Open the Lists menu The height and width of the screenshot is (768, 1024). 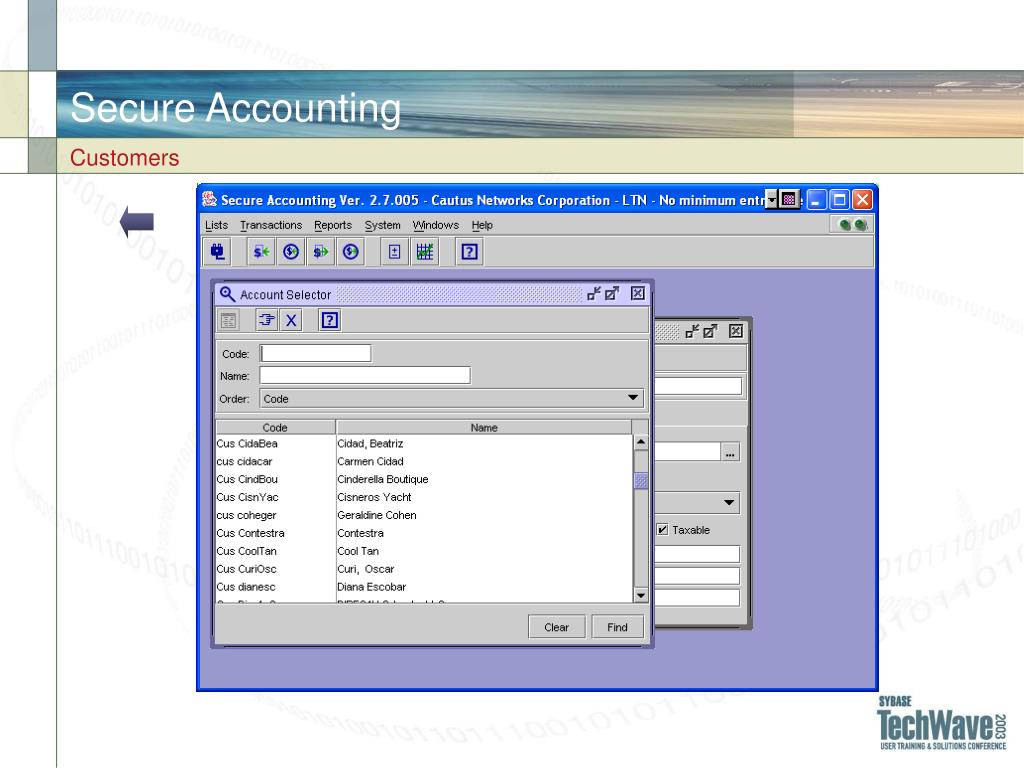coord(216,225)
